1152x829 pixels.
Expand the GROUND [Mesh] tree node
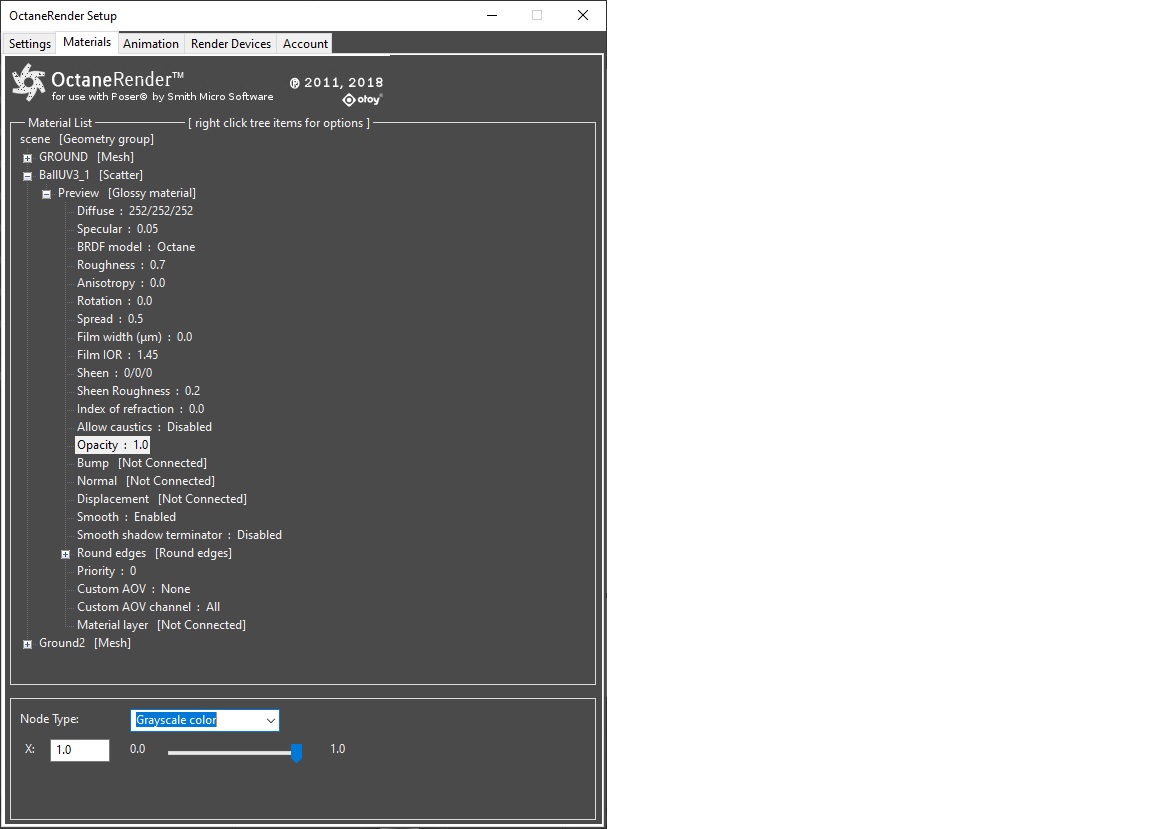click(27, 158)
